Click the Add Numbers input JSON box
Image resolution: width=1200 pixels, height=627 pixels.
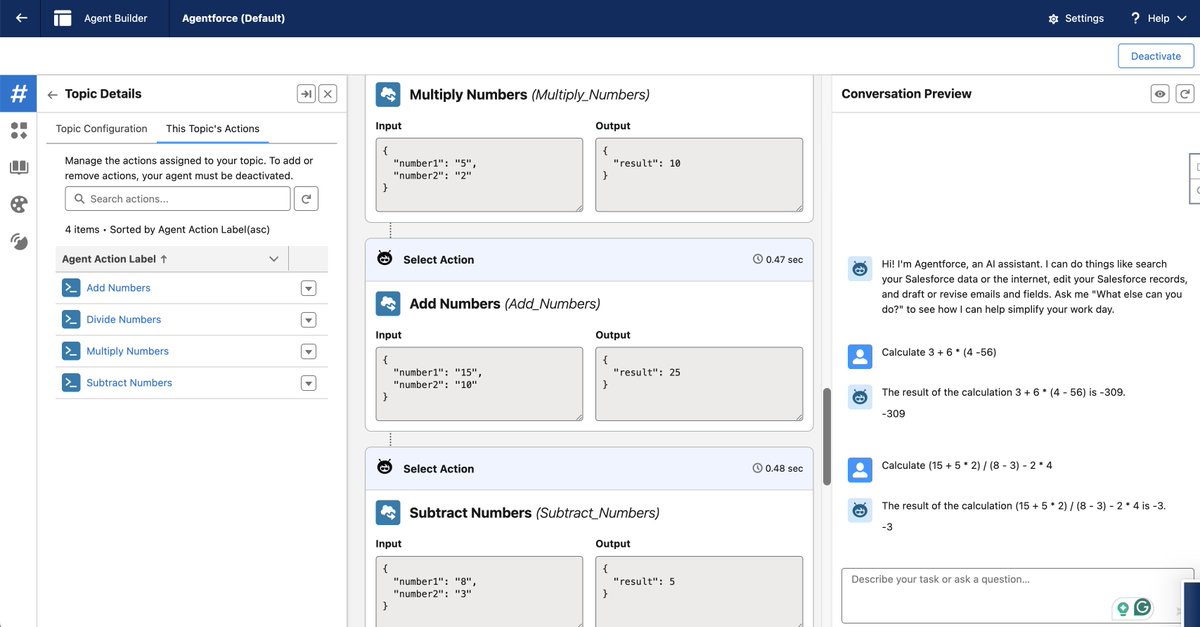[479, 384]
